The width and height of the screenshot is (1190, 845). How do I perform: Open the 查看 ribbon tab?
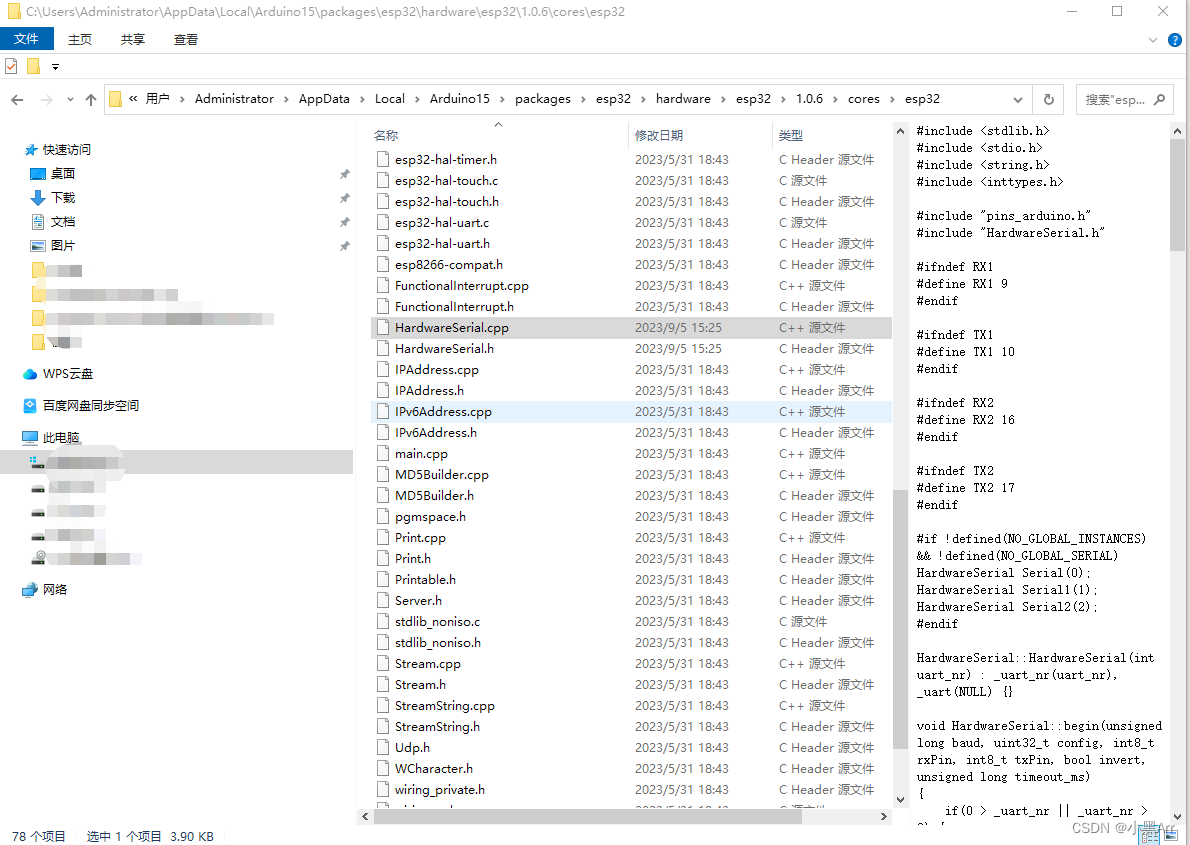pyautogui.click(x=186, y=39)
